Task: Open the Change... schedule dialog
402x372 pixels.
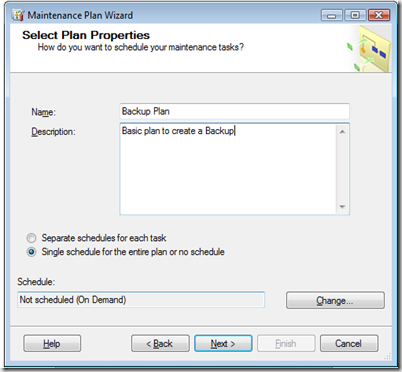Action: tap(335, 300)
